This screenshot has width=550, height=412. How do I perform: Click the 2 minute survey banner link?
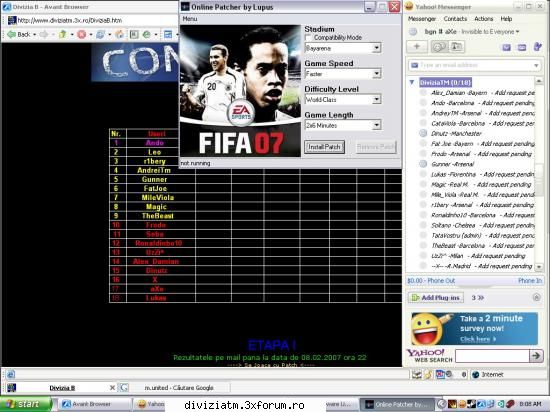pyautogui.click(x=474, y=329)
